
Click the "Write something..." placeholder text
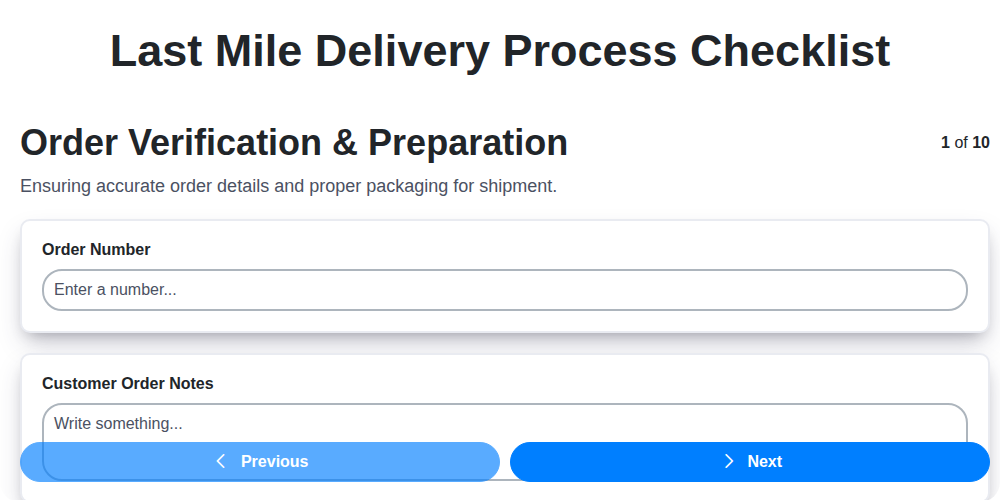[x=118, y=423]
